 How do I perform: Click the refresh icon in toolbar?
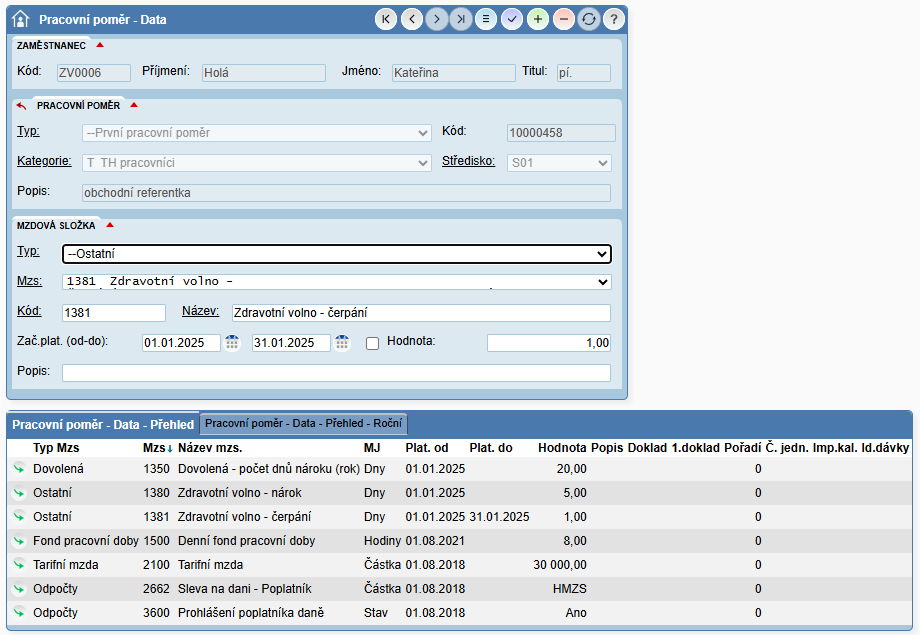click(x=588, y=19)
